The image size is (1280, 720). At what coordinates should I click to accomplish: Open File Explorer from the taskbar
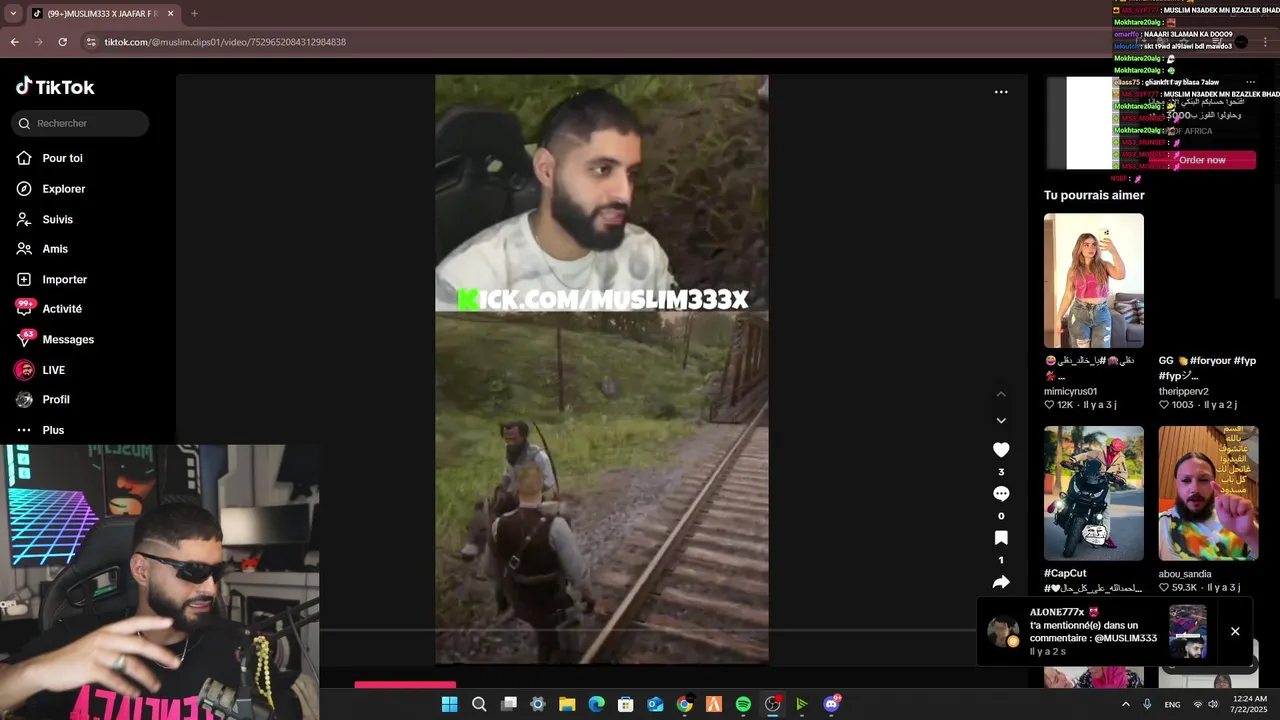(567, 704)
